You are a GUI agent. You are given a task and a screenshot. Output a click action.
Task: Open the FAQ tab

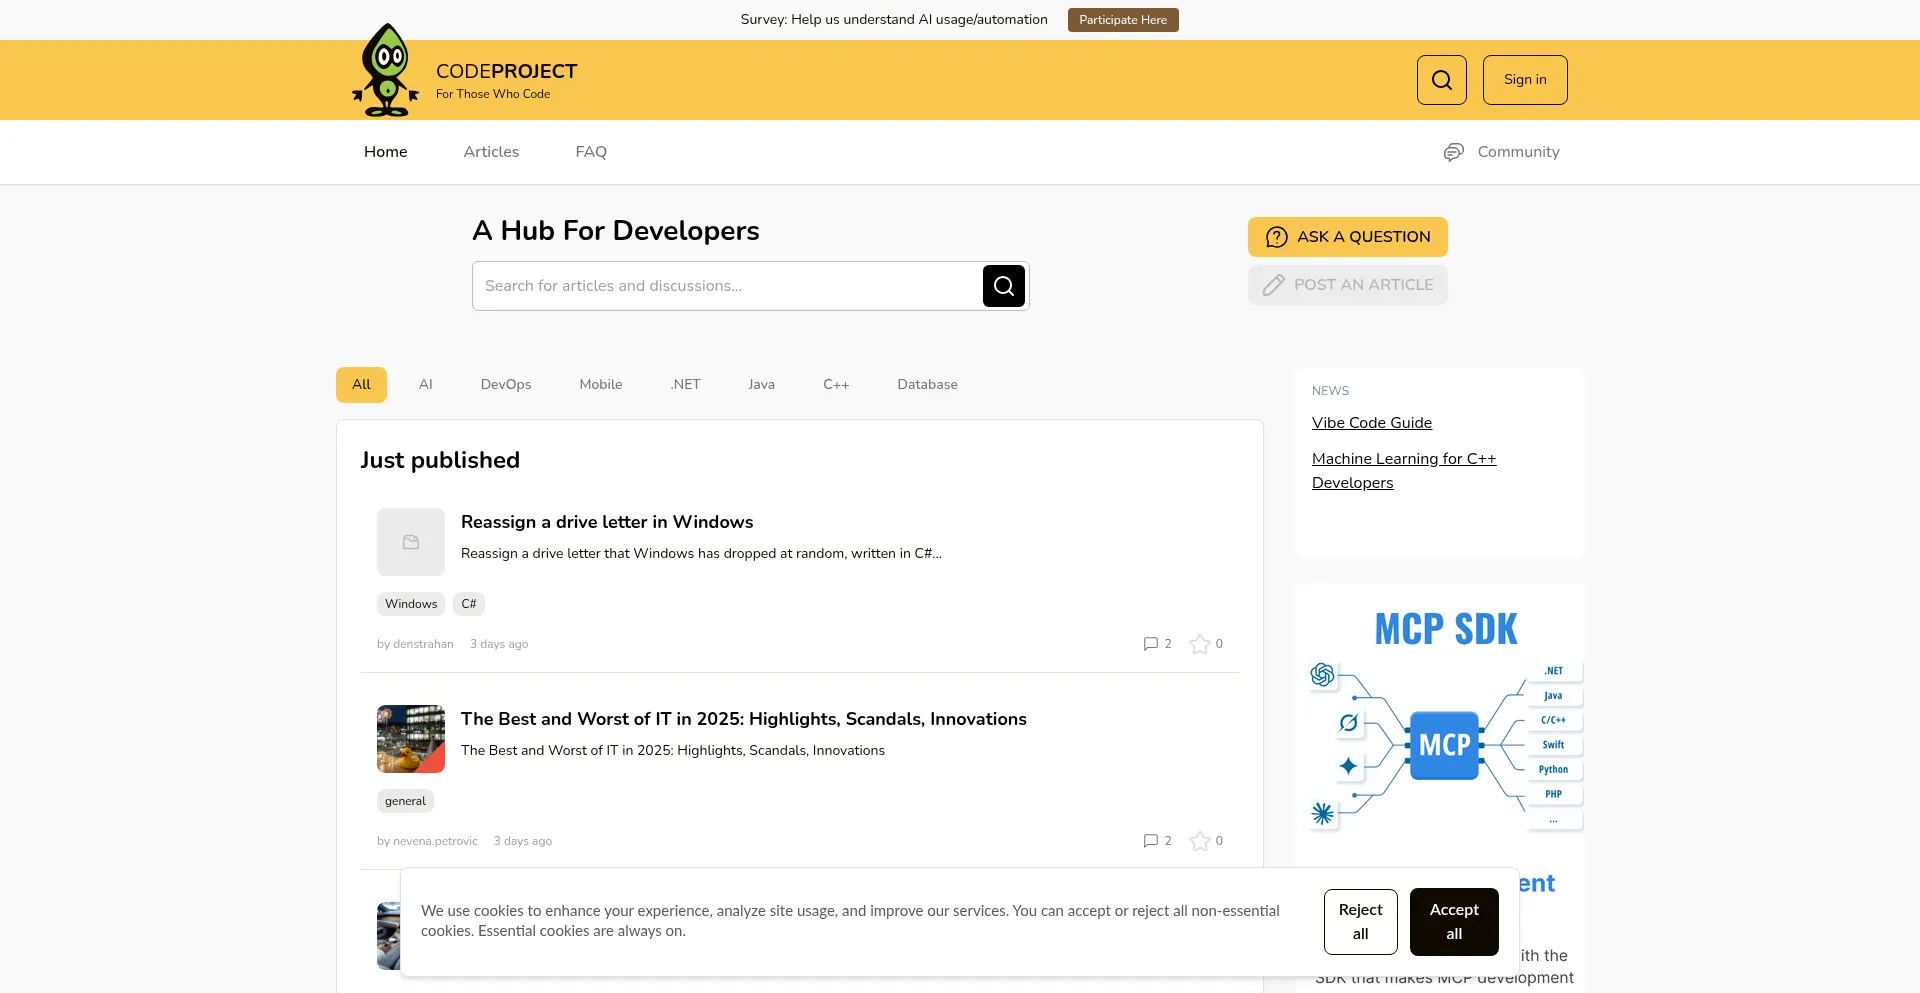(590, 152)
